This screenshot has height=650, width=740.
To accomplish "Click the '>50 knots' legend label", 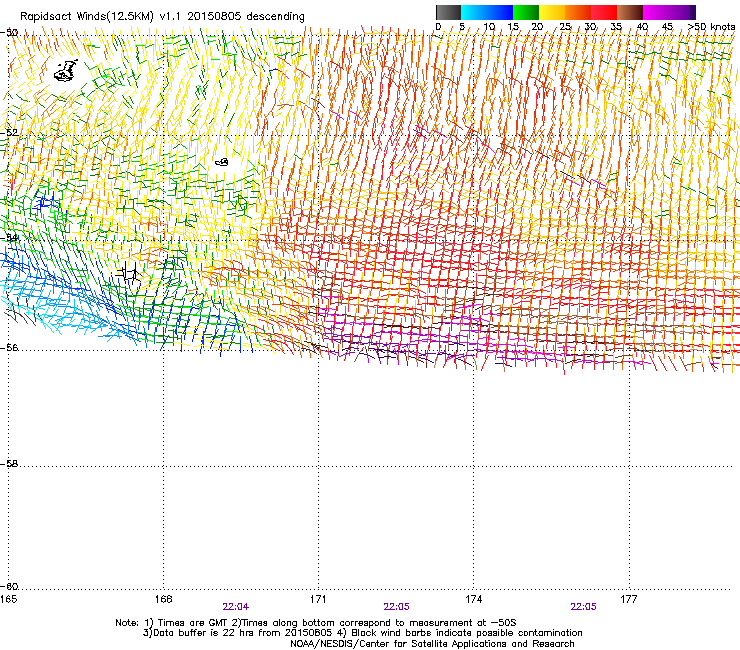I will tap(712, 27).
